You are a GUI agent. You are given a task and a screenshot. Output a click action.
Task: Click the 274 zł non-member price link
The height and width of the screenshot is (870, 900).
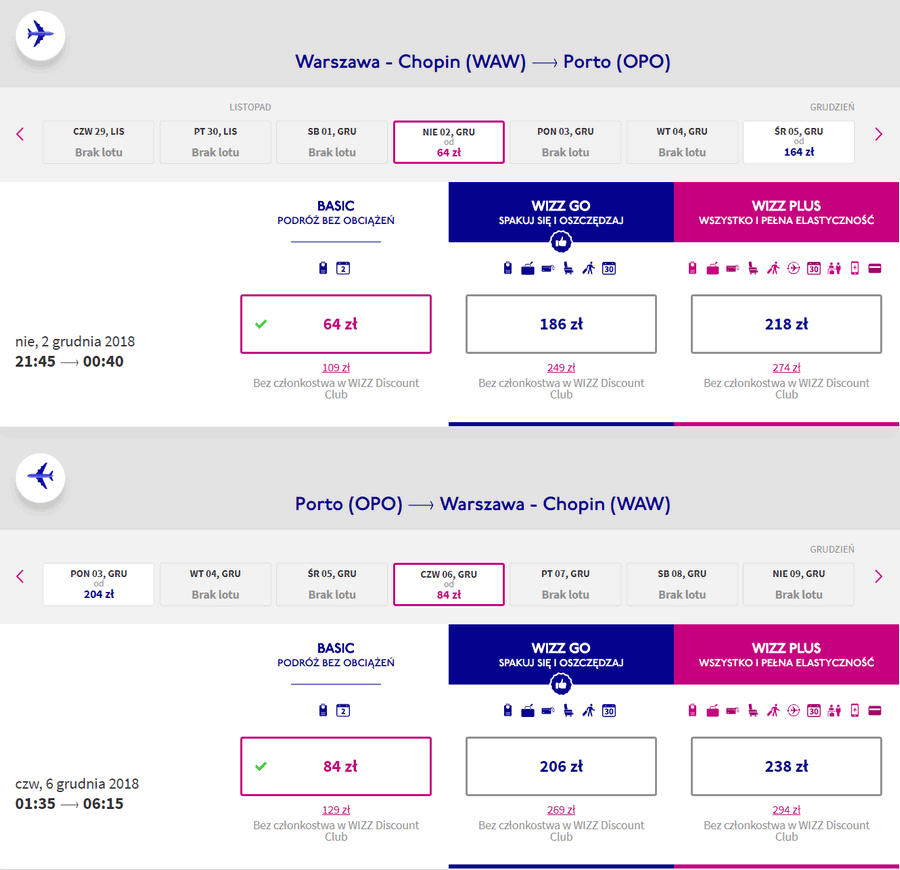point(786,368)
